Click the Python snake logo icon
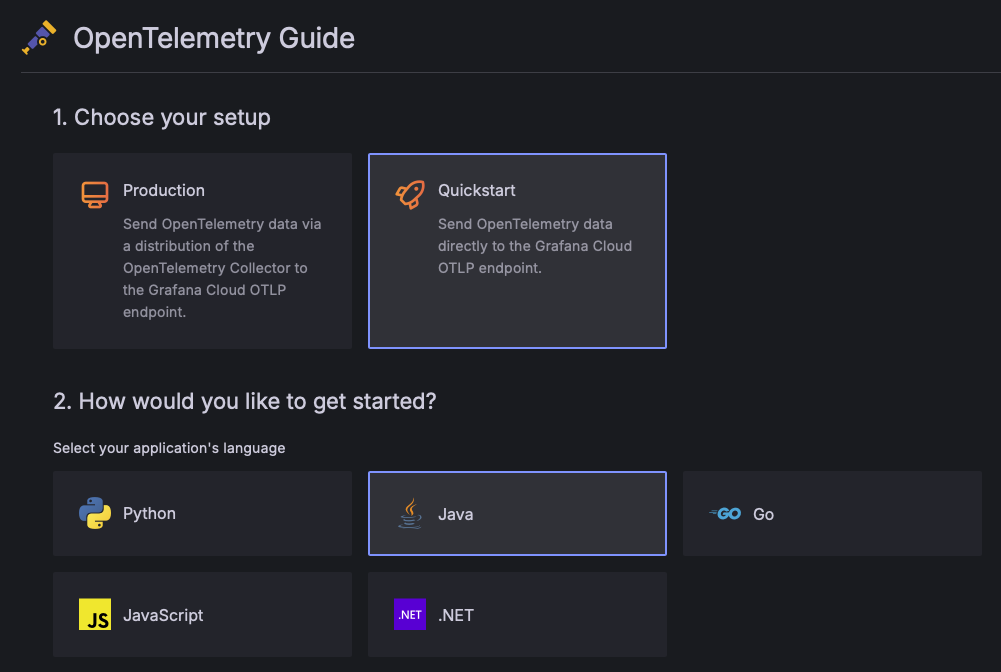The height and width of the screenshot is (672, 1001). point(95,514)
